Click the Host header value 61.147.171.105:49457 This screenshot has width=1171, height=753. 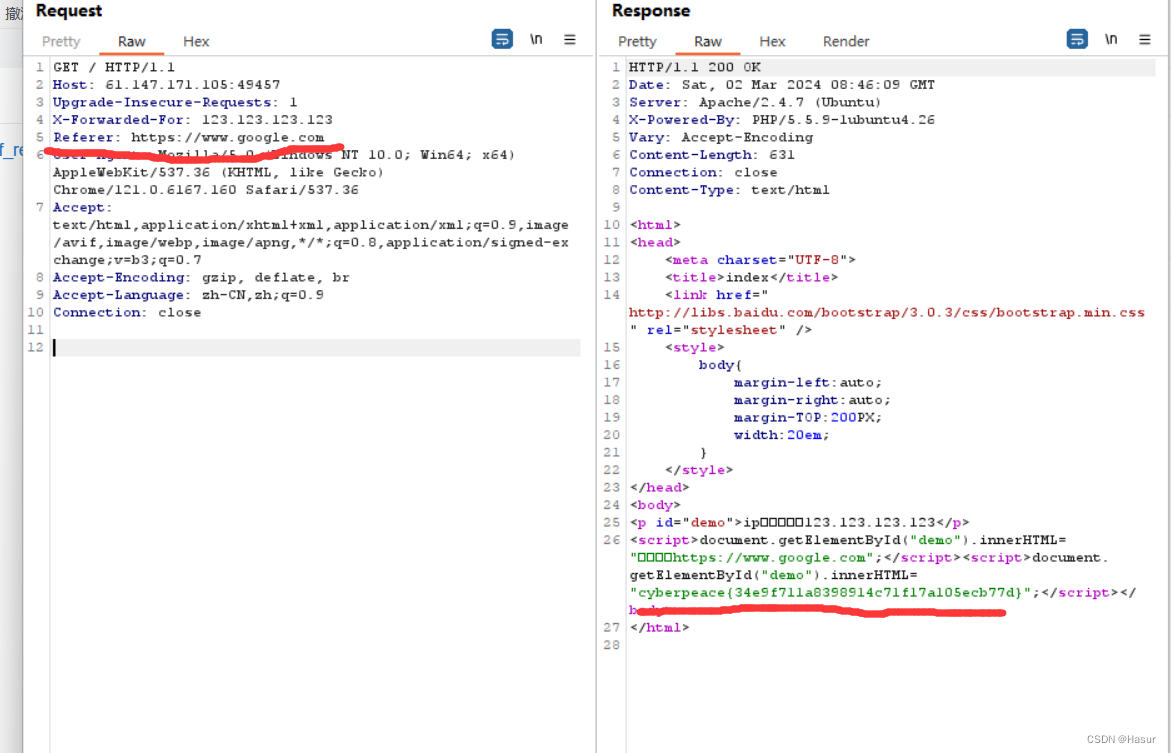193,84
